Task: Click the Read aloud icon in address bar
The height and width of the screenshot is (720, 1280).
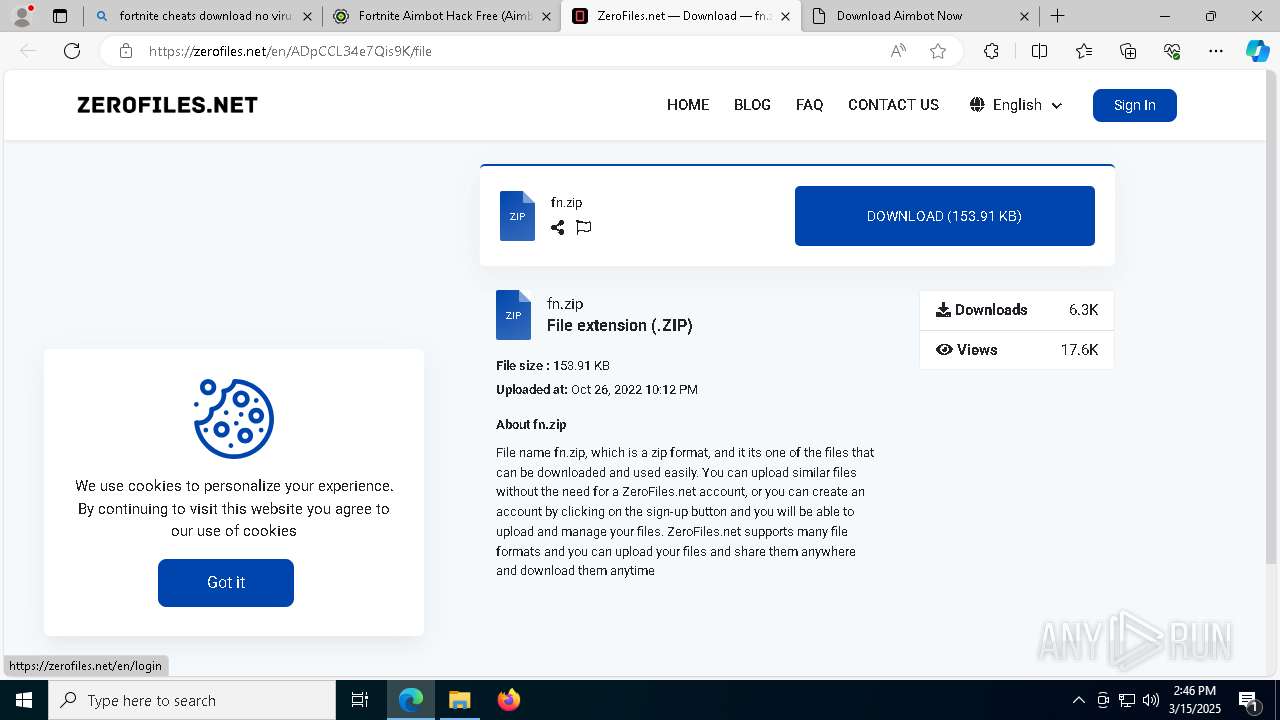Action: 898,51
